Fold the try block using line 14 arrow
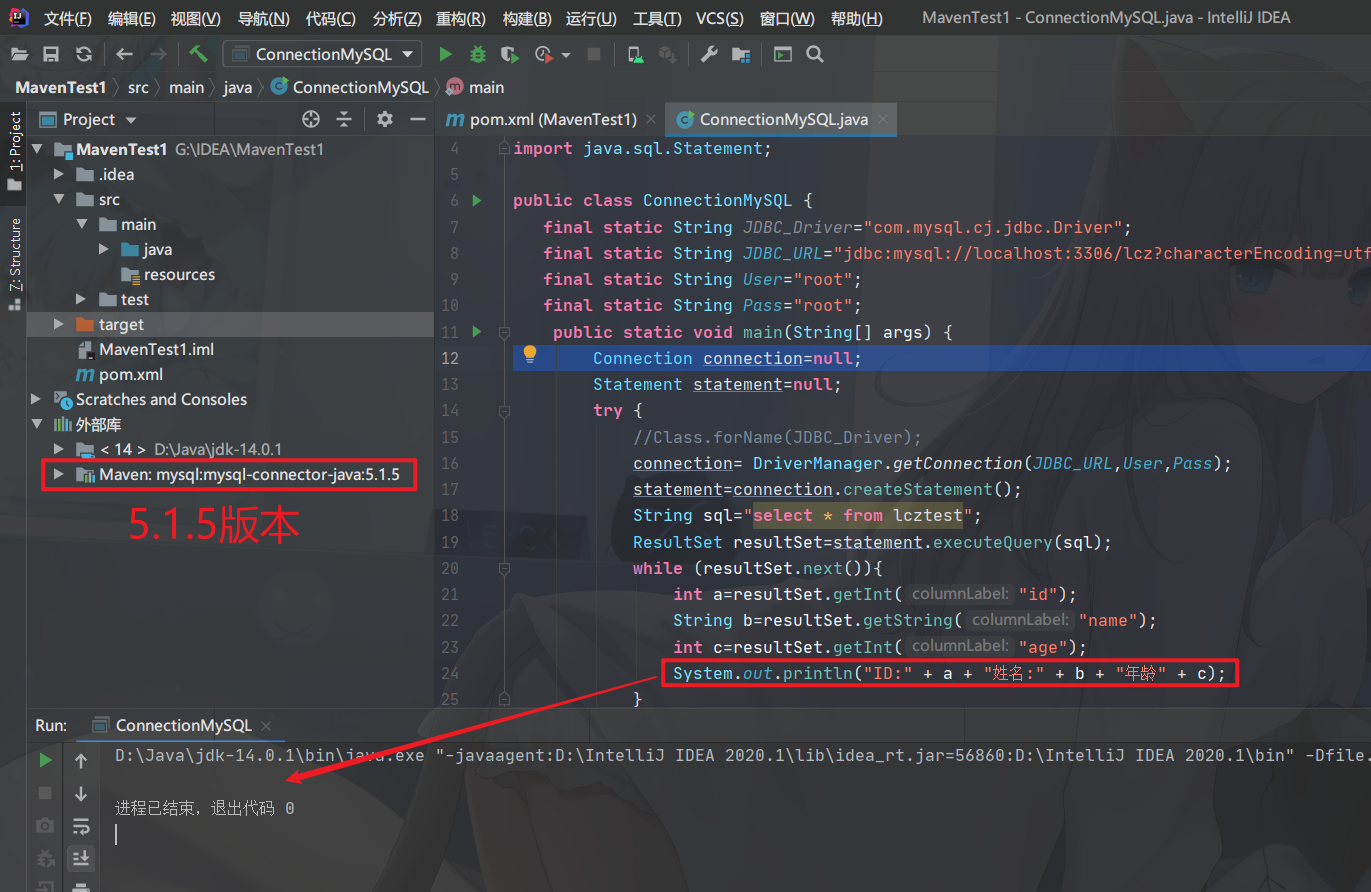Screen dimensions: 1371x892 coord(503,410)
